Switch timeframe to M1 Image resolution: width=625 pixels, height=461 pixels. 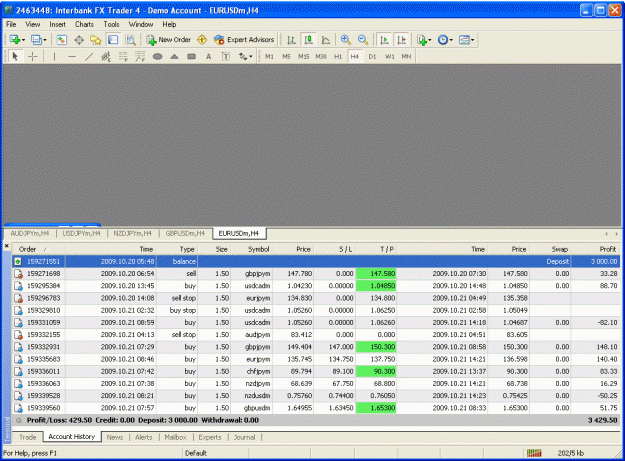269,57
